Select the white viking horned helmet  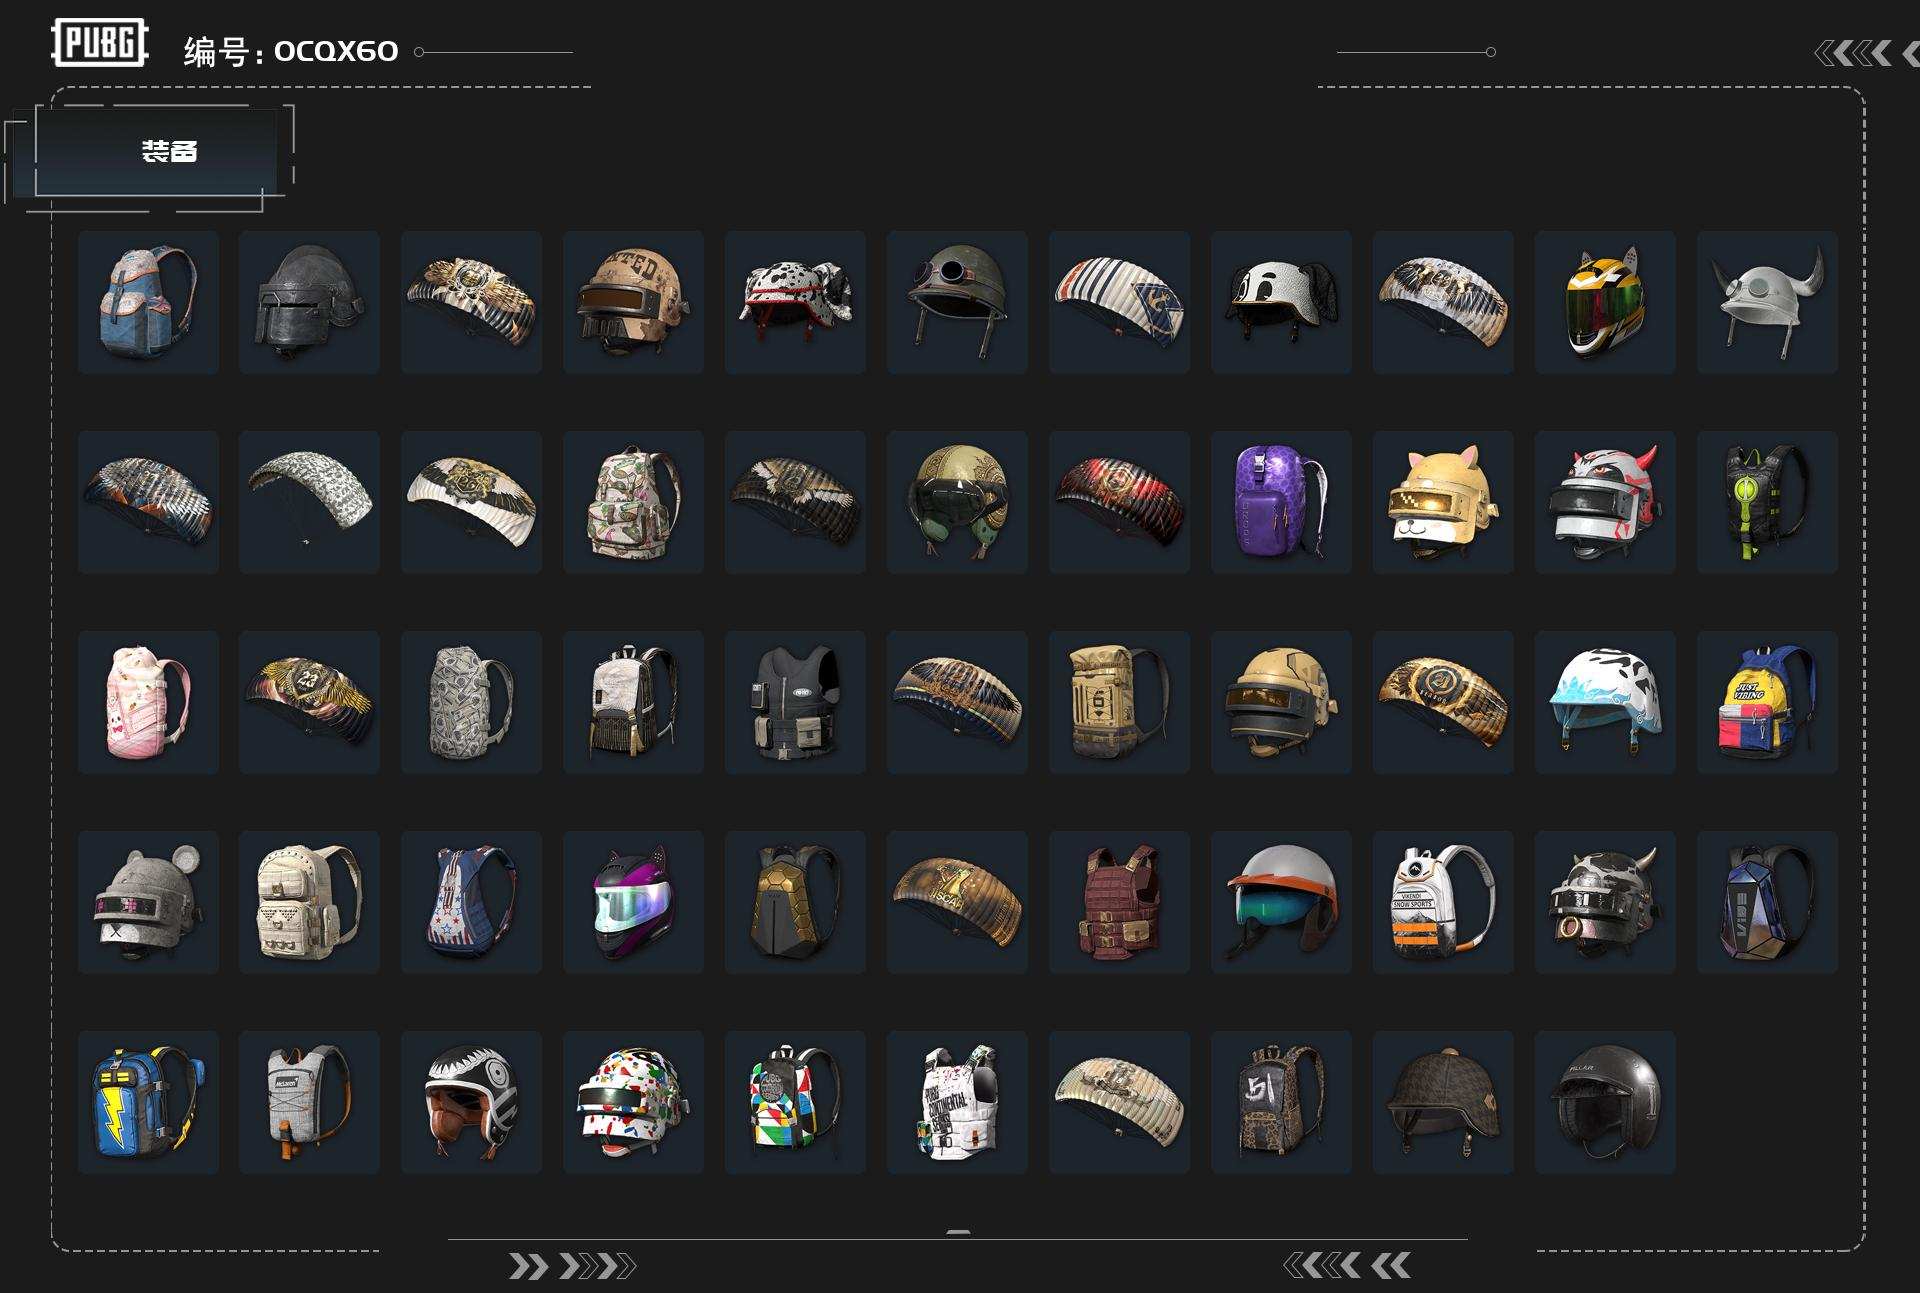tap(1768, 302)
